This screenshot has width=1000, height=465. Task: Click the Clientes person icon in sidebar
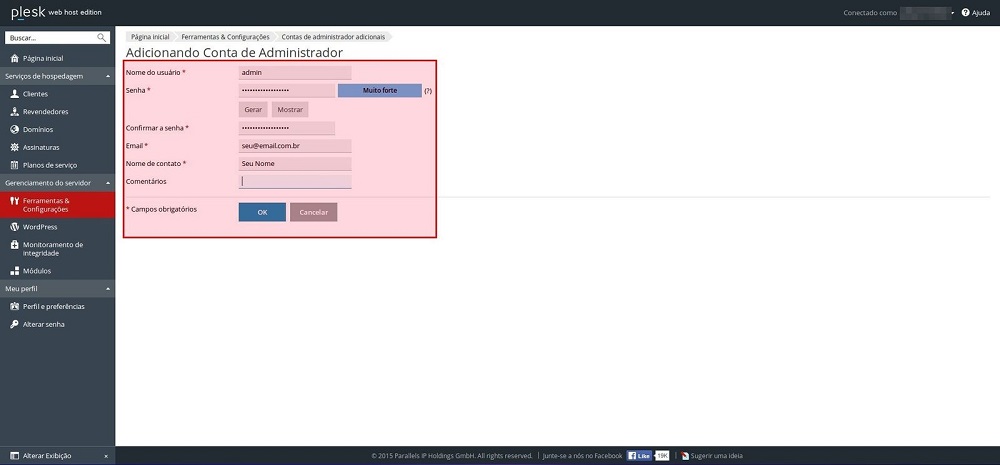pyautogui.click(x=14, y=94)
